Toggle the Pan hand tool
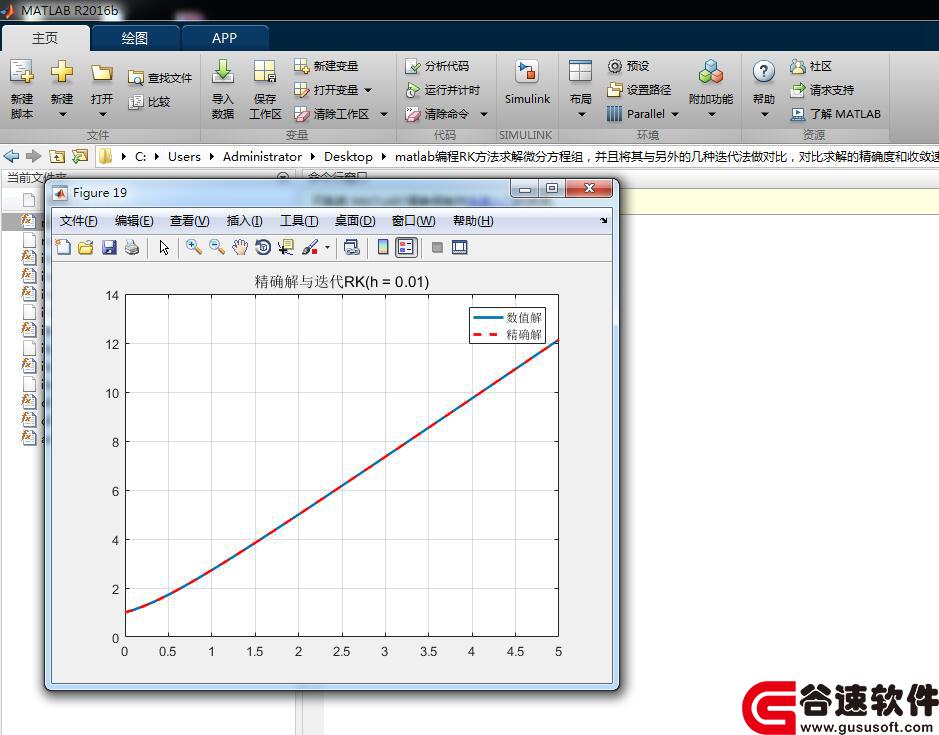 [x=240, y=247]
